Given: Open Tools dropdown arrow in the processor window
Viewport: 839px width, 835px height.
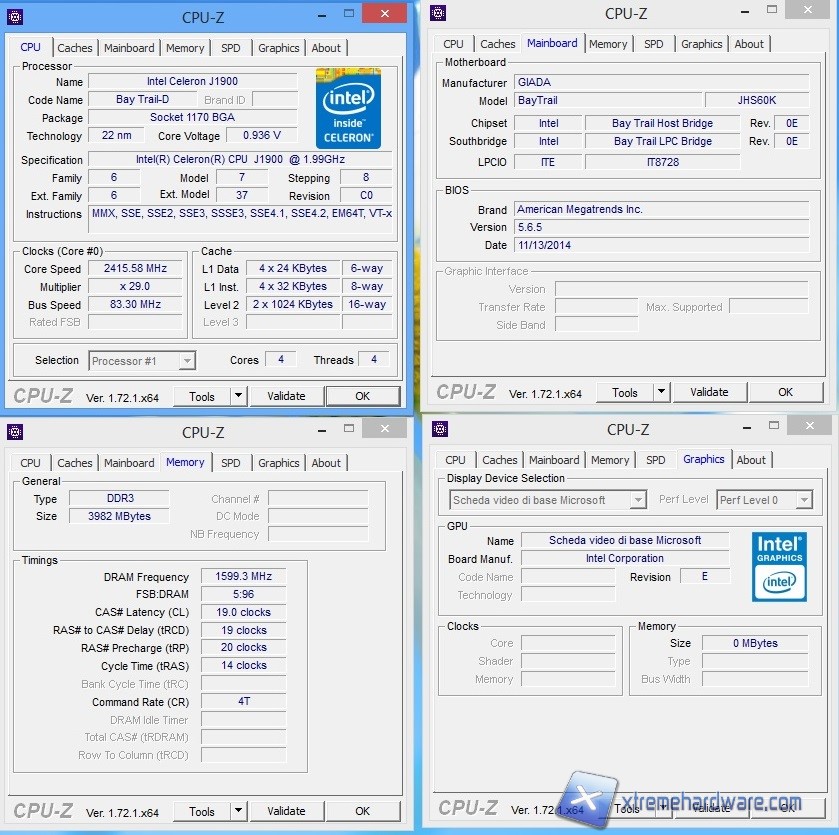Looking at the screenshot, I should [238, 396].
